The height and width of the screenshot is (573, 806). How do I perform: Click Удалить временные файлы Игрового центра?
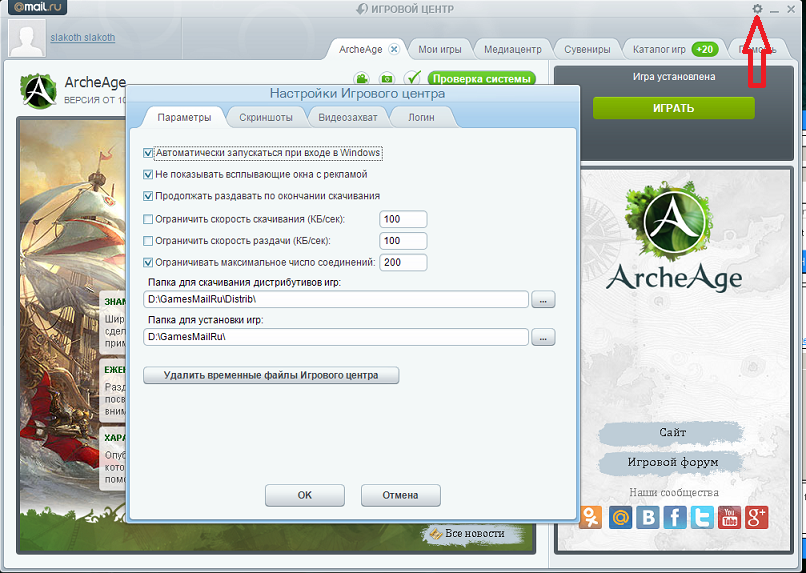[271, 375]
